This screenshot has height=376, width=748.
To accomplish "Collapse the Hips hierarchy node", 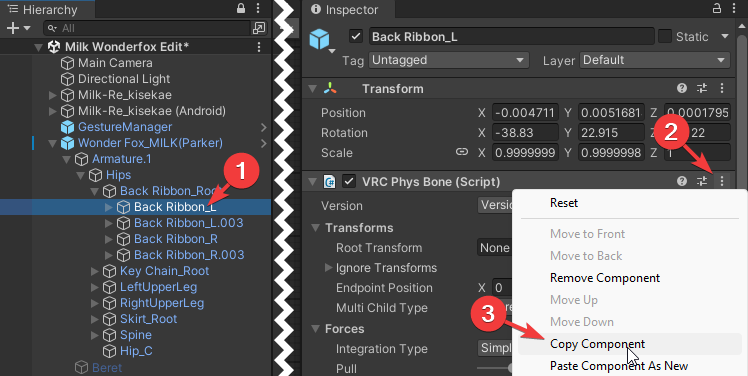I will [81, 175].
